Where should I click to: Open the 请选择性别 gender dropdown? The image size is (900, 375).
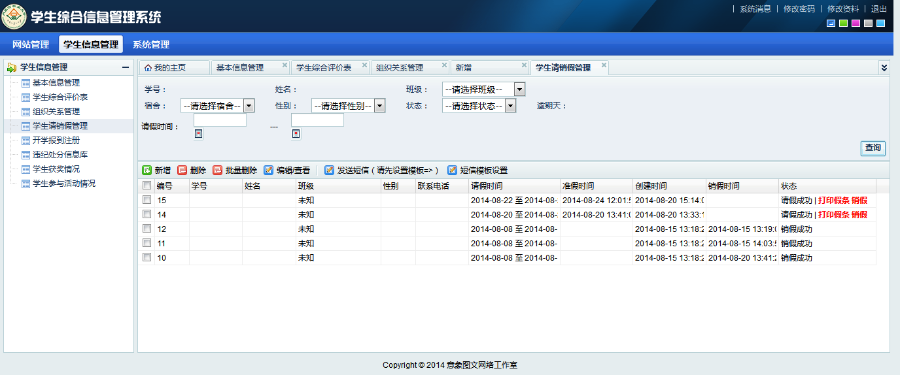coord(348,106)
